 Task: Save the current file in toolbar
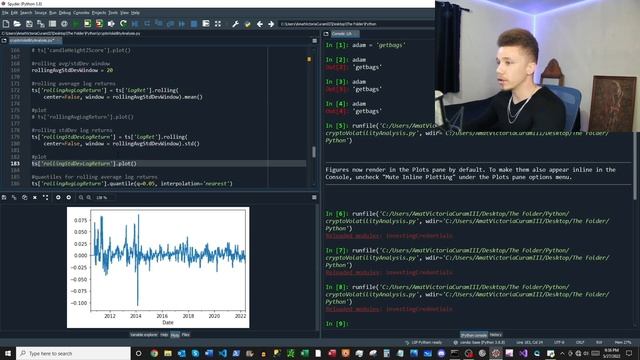click(29, 24)
